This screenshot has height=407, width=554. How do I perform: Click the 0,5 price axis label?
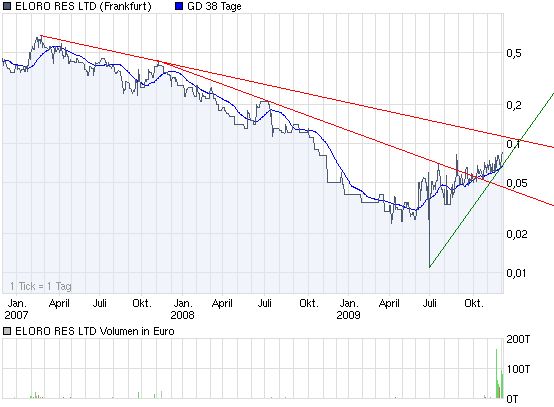514,53
